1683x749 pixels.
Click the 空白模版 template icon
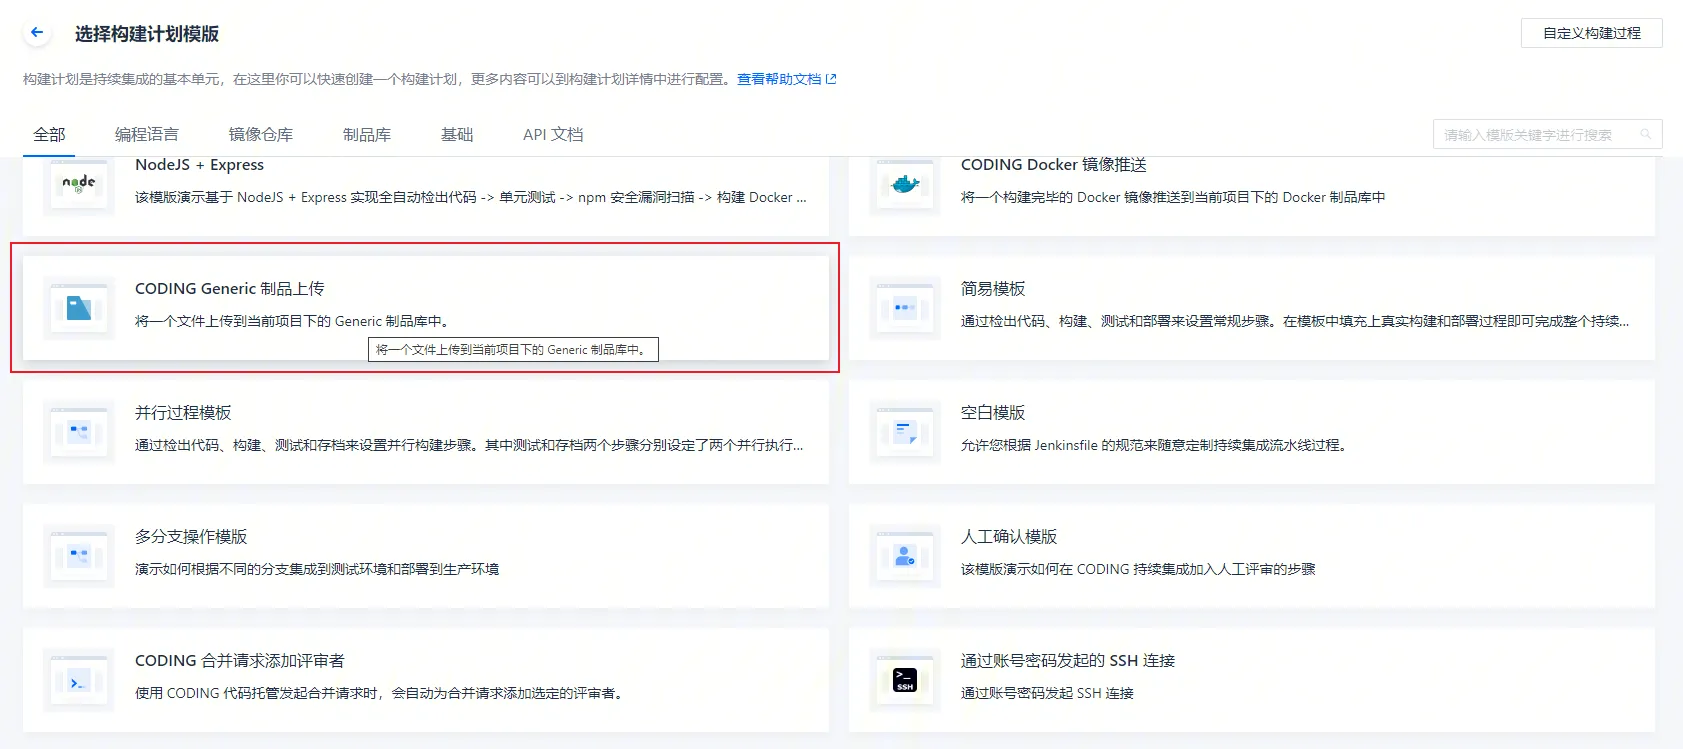click(x=905, y=432)
